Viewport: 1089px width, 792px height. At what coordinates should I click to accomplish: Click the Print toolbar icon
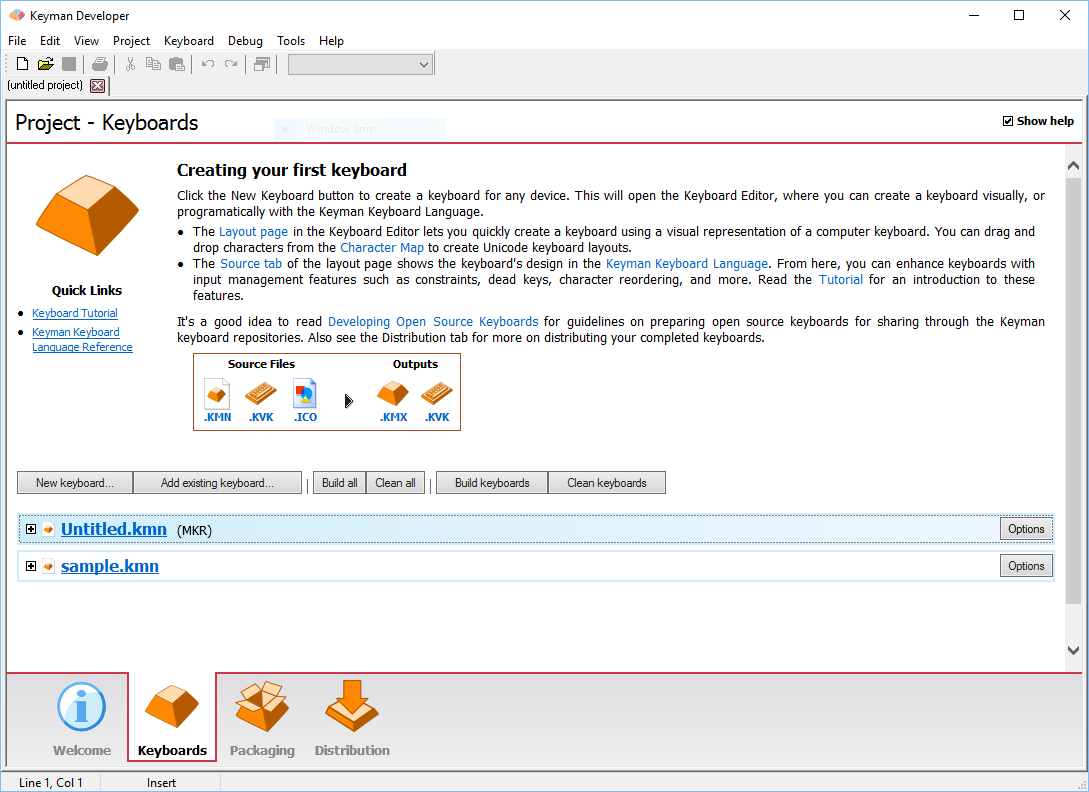(x=100, y=65)
